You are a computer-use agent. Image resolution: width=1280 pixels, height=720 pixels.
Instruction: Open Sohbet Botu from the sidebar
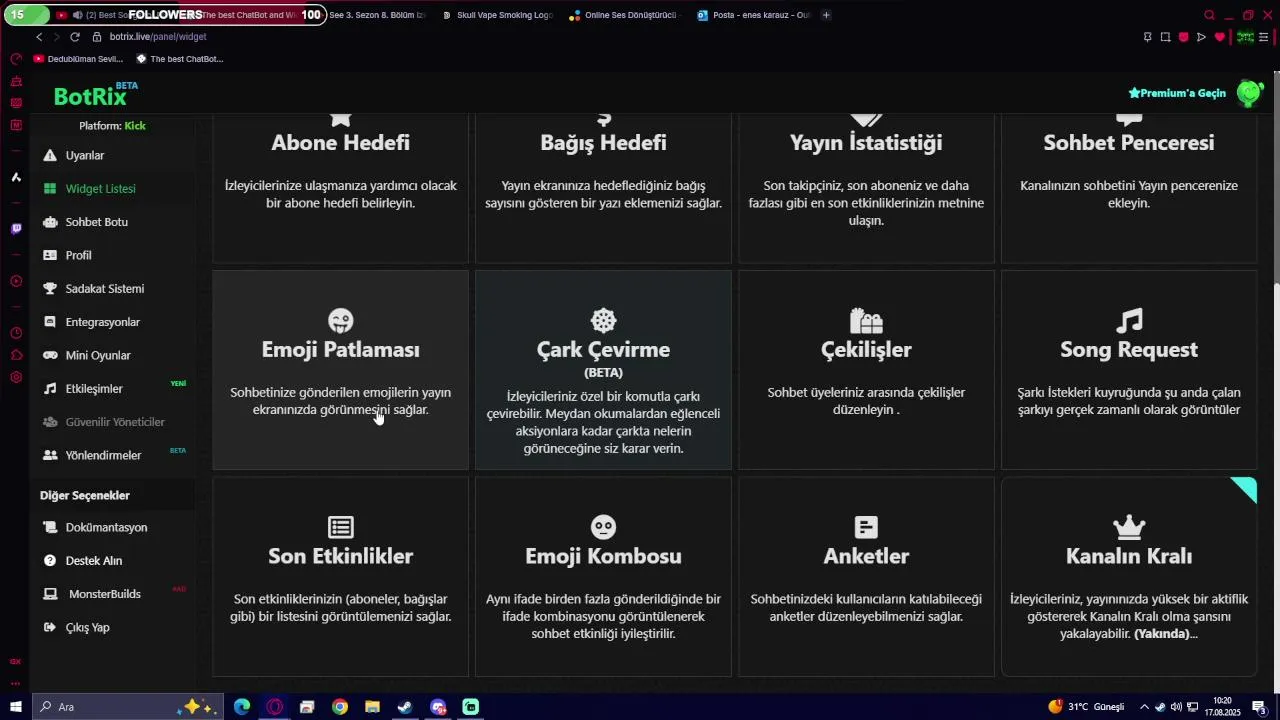pos(96,222)
